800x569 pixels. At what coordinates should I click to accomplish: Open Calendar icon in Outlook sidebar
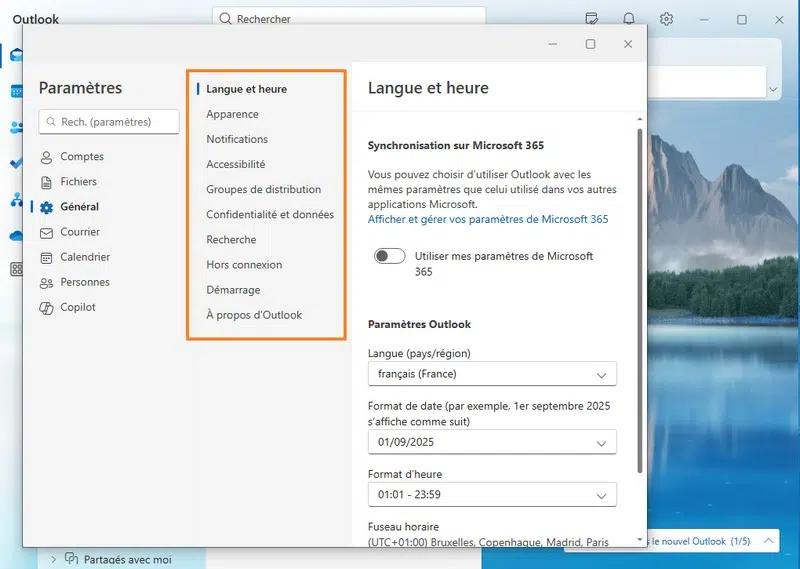pyautogui.click(x=17, y=91)
